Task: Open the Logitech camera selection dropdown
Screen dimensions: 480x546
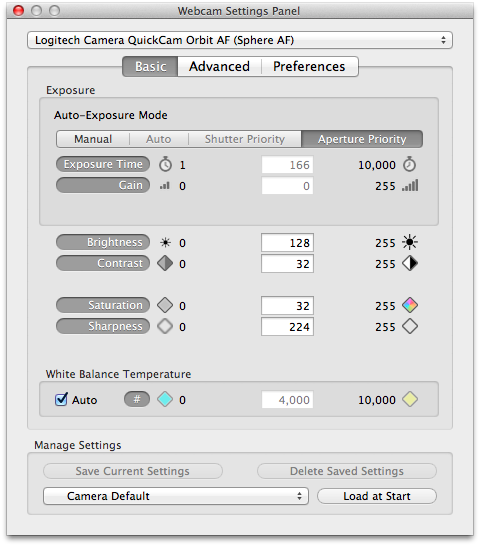Action: point(240,40)
